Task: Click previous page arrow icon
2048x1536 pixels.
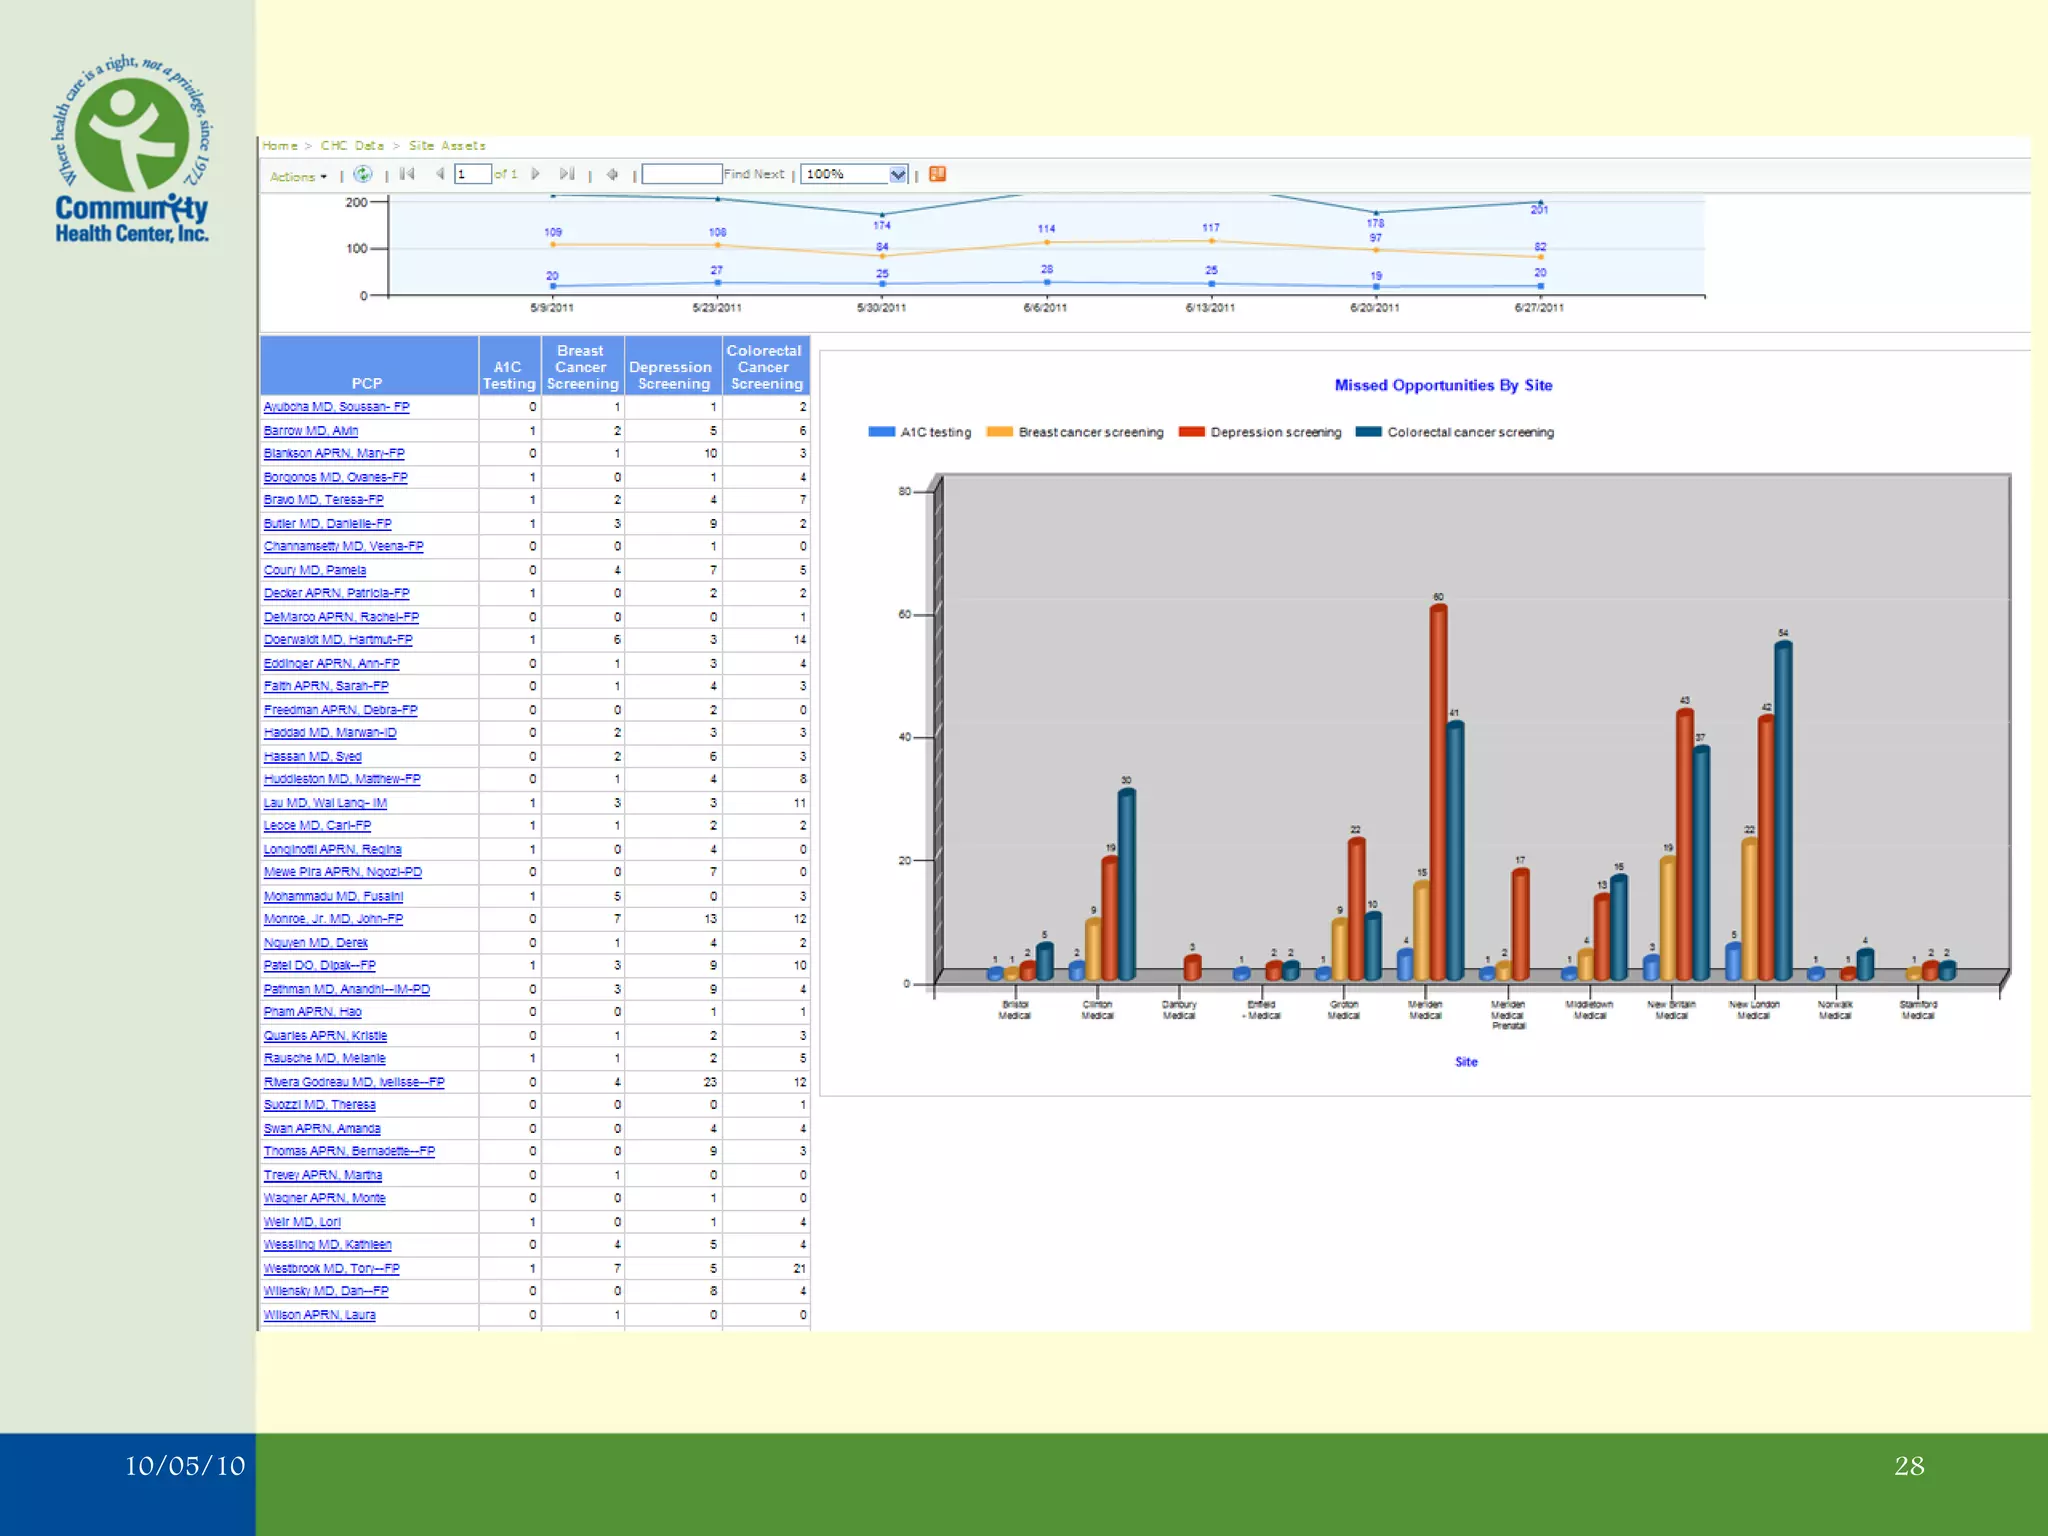Action: point(439,174)
